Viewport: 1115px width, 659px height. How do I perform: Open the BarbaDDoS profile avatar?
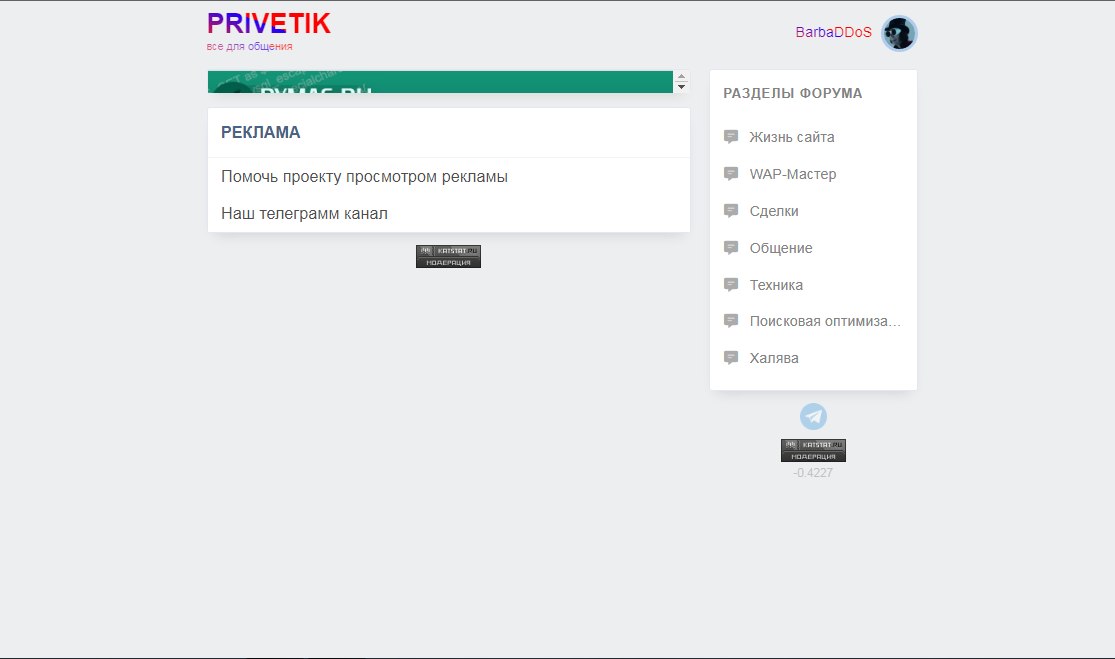899,33
